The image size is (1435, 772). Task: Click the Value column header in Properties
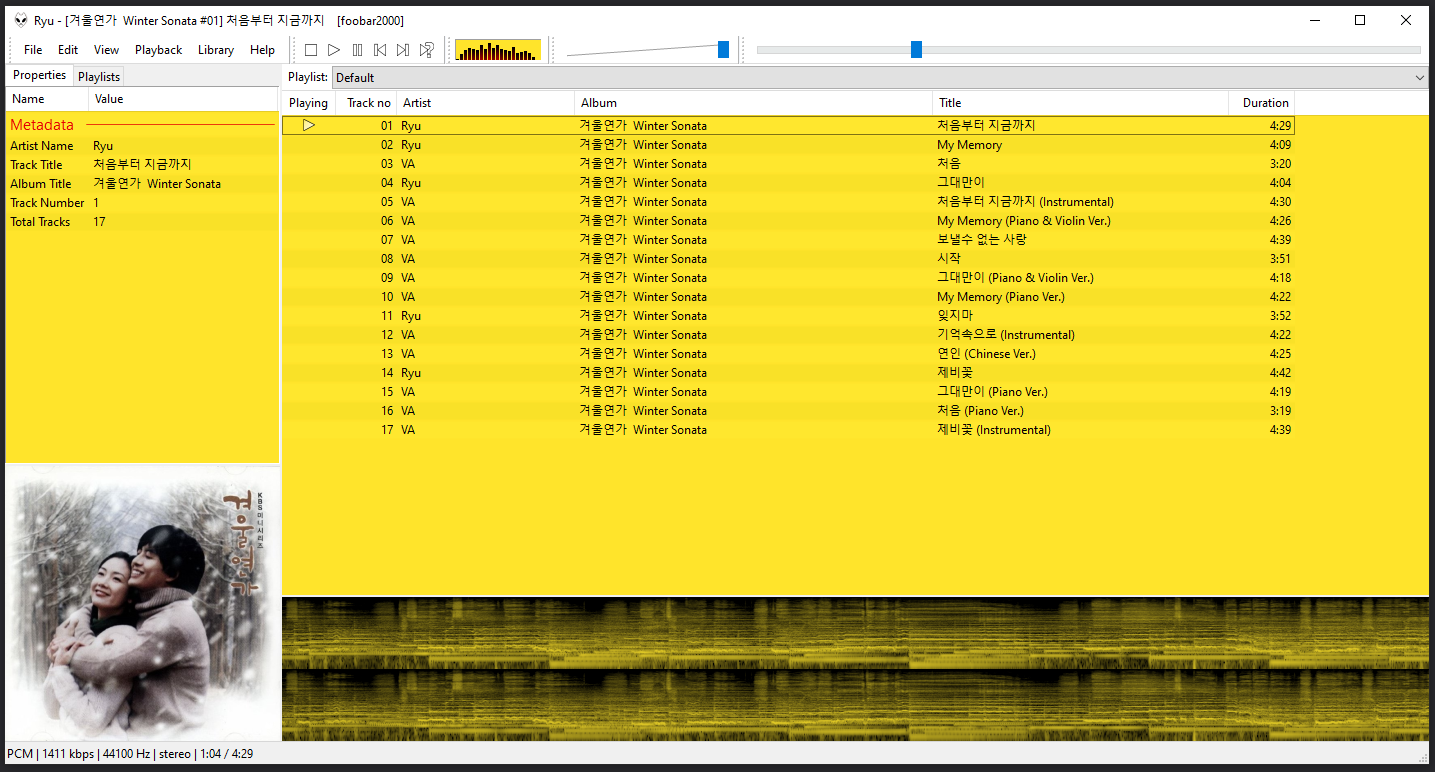tap(183, 99)
